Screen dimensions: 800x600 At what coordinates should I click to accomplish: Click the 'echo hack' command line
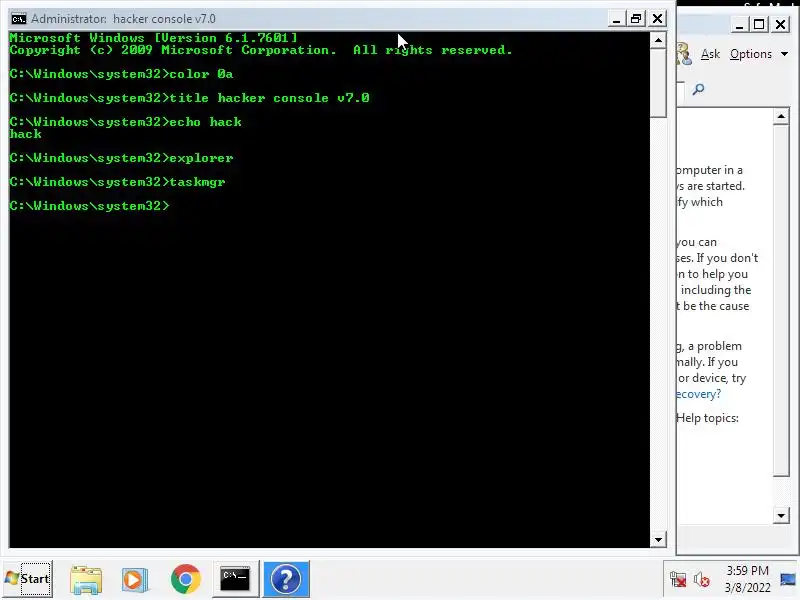point(126,122)
